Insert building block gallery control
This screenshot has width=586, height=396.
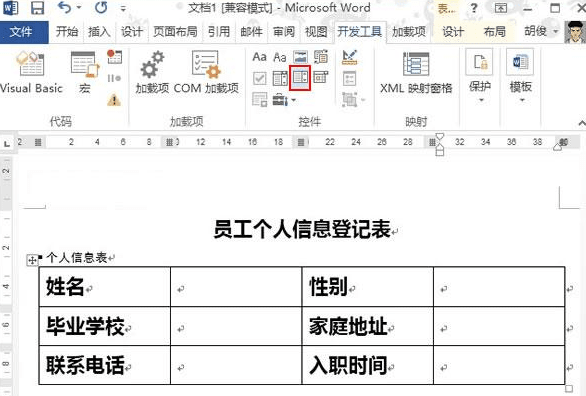[x=321, y=57]
